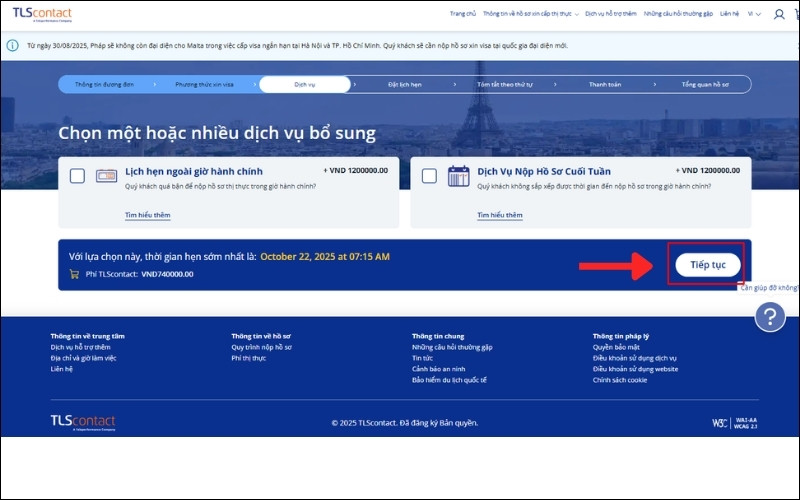This screenshot has height=500, width=800.
Task: Open 'Những câu hỏi thường gặp' in top menu
Action: point(680,14)
